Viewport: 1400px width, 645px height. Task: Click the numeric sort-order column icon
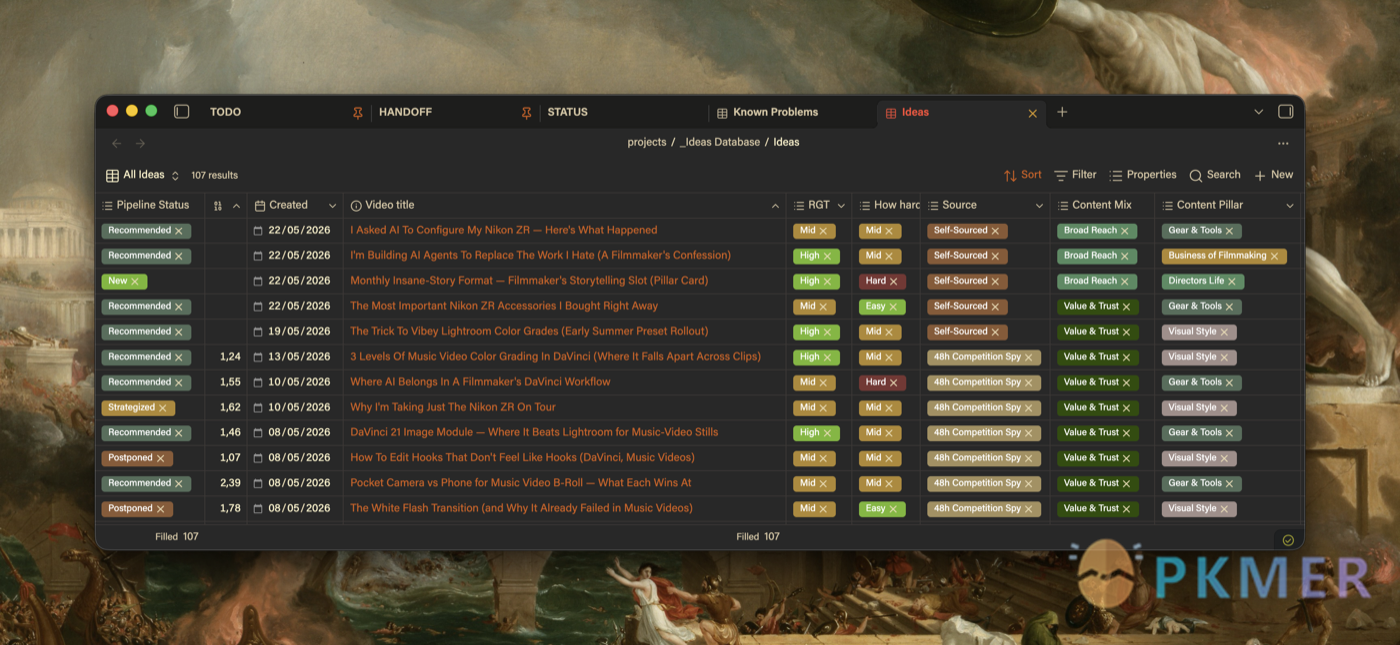pyautogui.click(x=218, y=206)
